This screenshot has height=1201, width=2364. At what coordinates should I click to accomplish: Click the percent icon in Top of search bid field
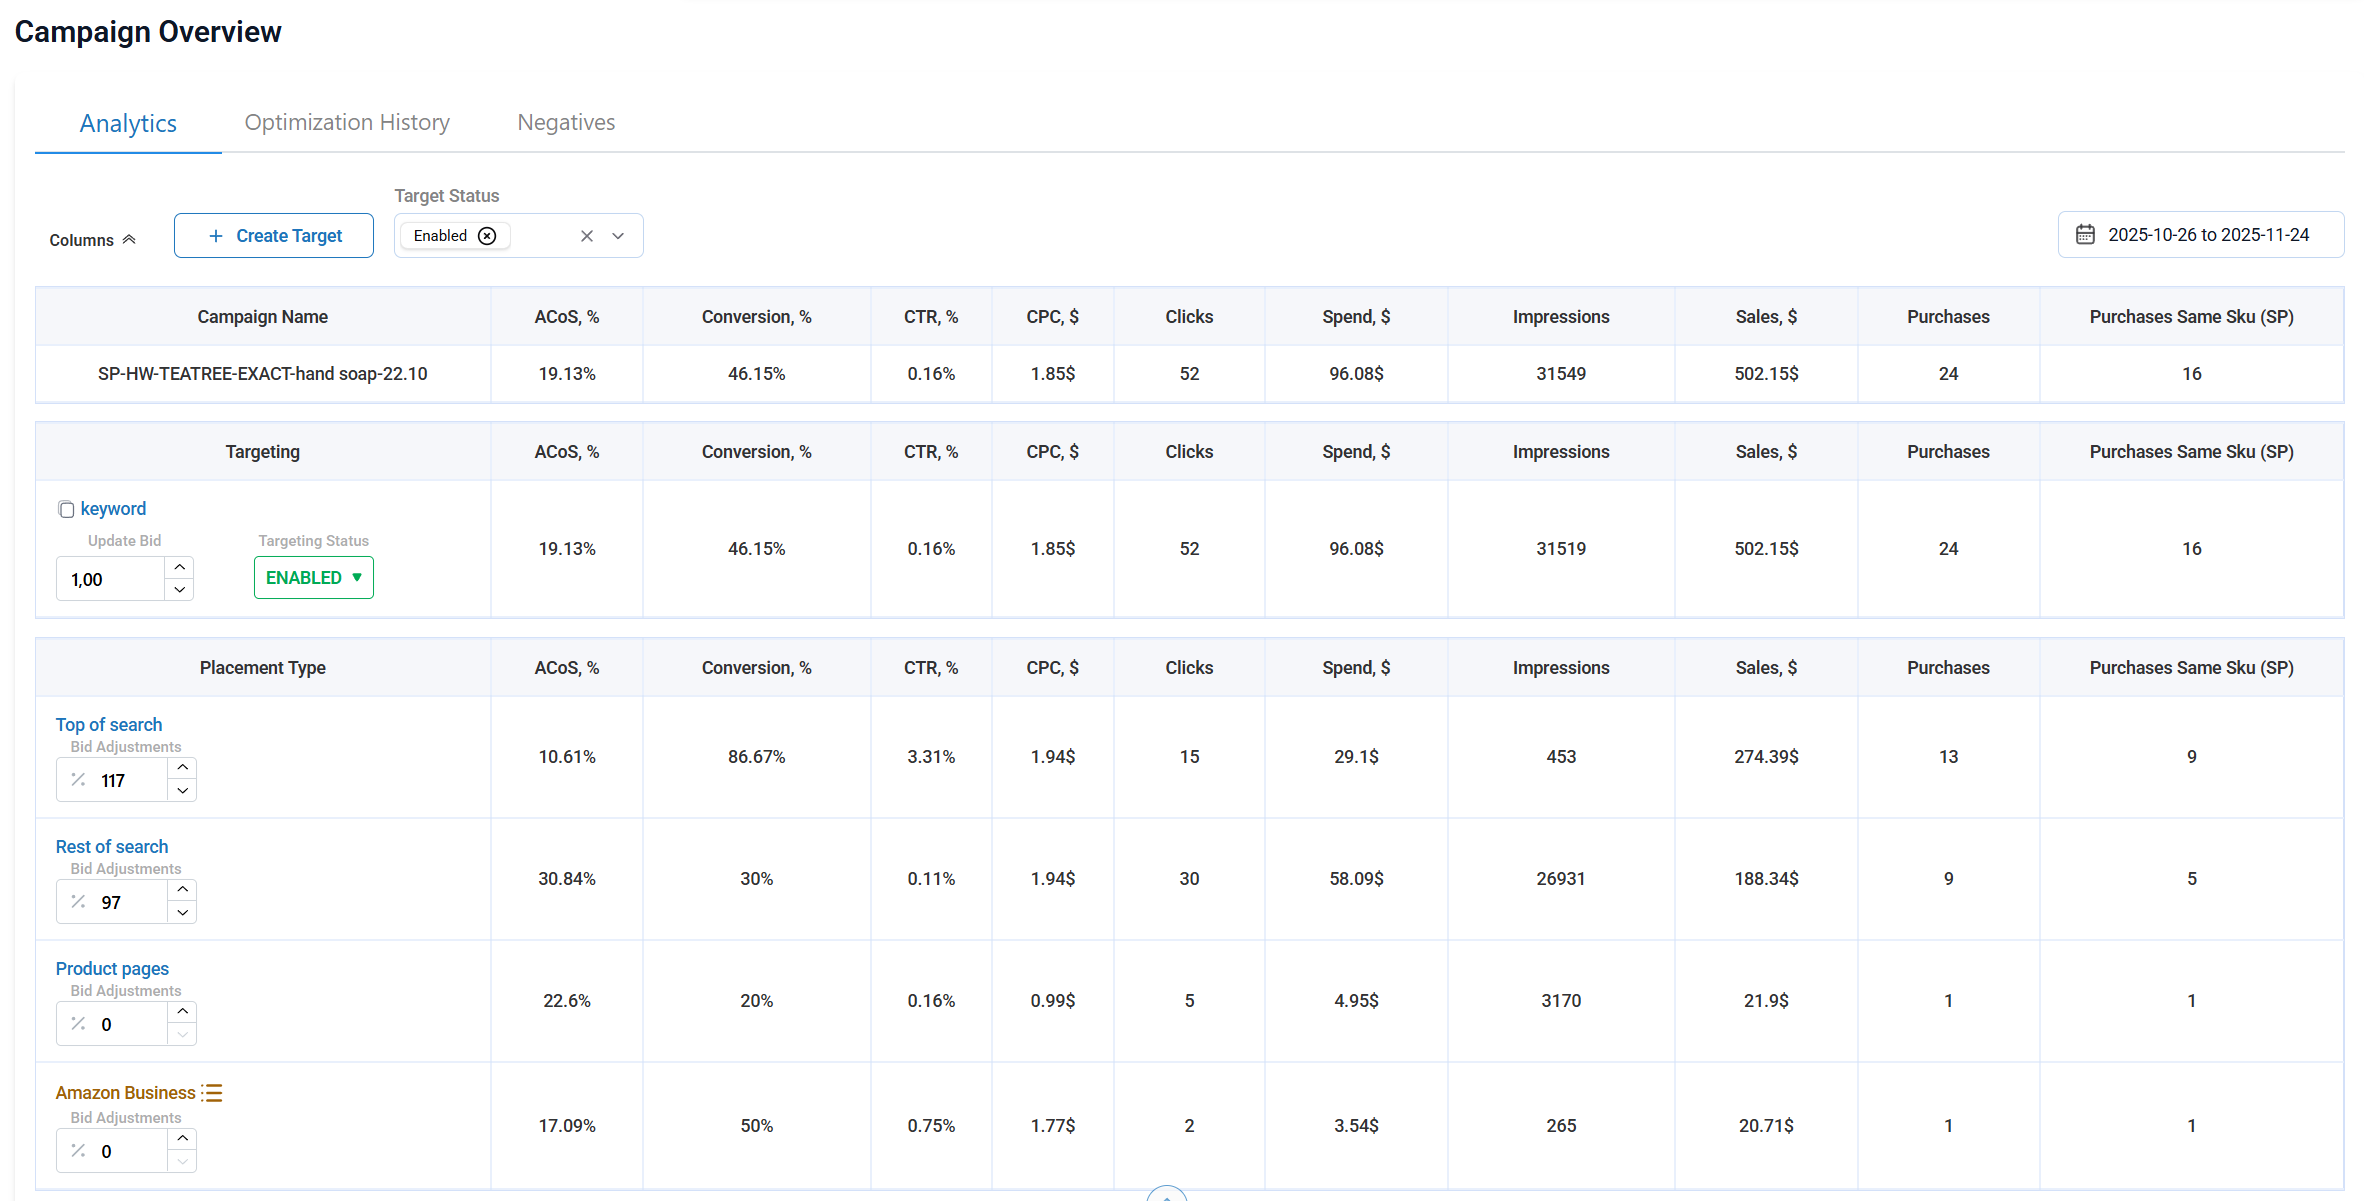click(78, 780)
